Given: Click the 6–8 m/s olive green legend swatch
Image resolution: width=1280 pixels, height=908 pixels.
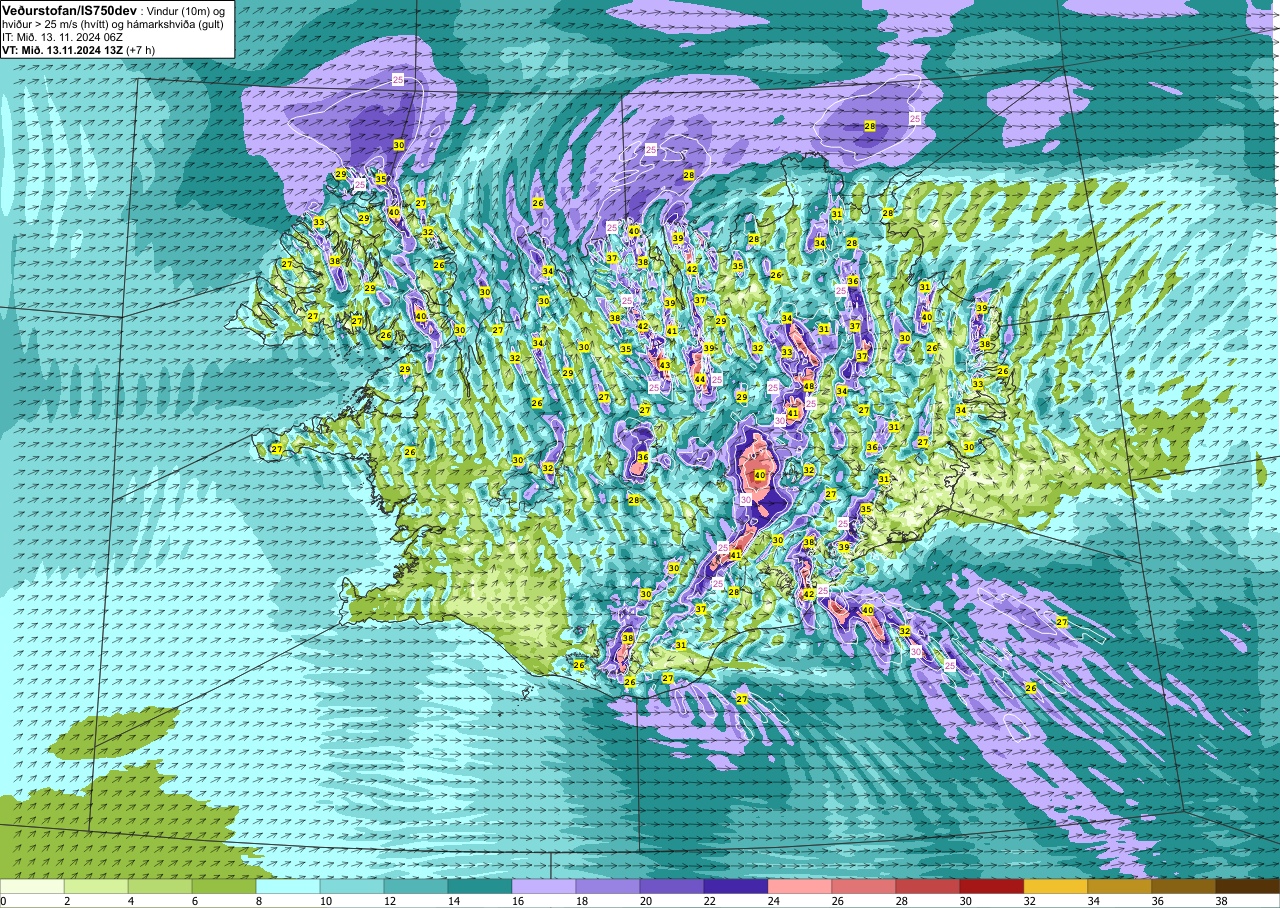Looking at the screenshot, I should [x=224, y=886].
